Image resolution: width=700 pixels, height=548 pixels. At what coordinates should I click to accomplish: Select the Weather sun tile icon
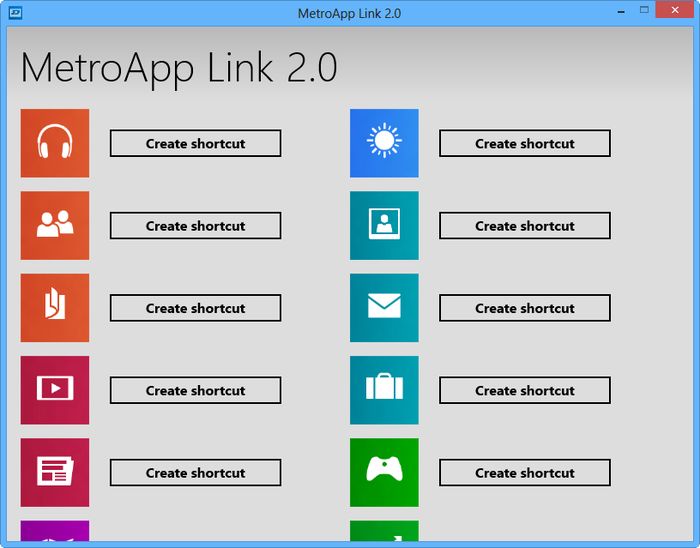point(384,143)
